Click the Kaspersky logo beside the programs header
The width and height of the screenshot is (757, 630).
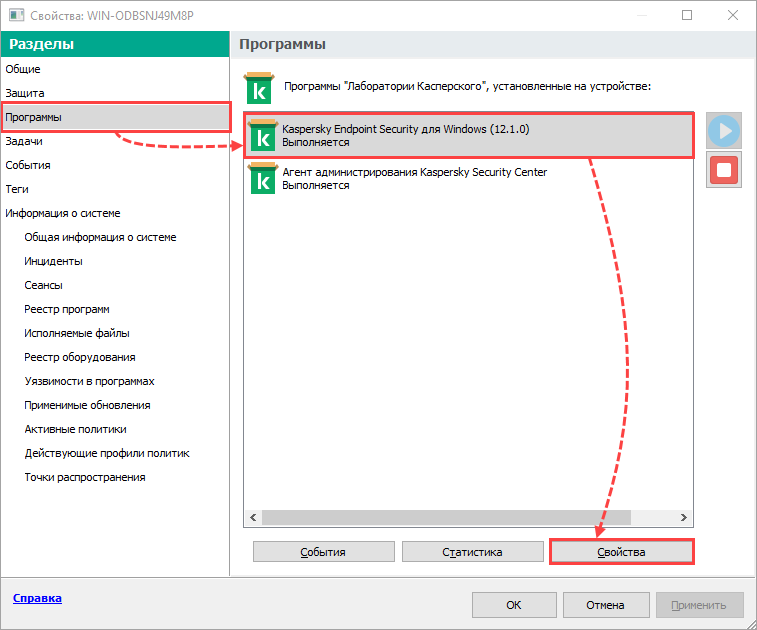pyautogui.click(x=259, y=88)
